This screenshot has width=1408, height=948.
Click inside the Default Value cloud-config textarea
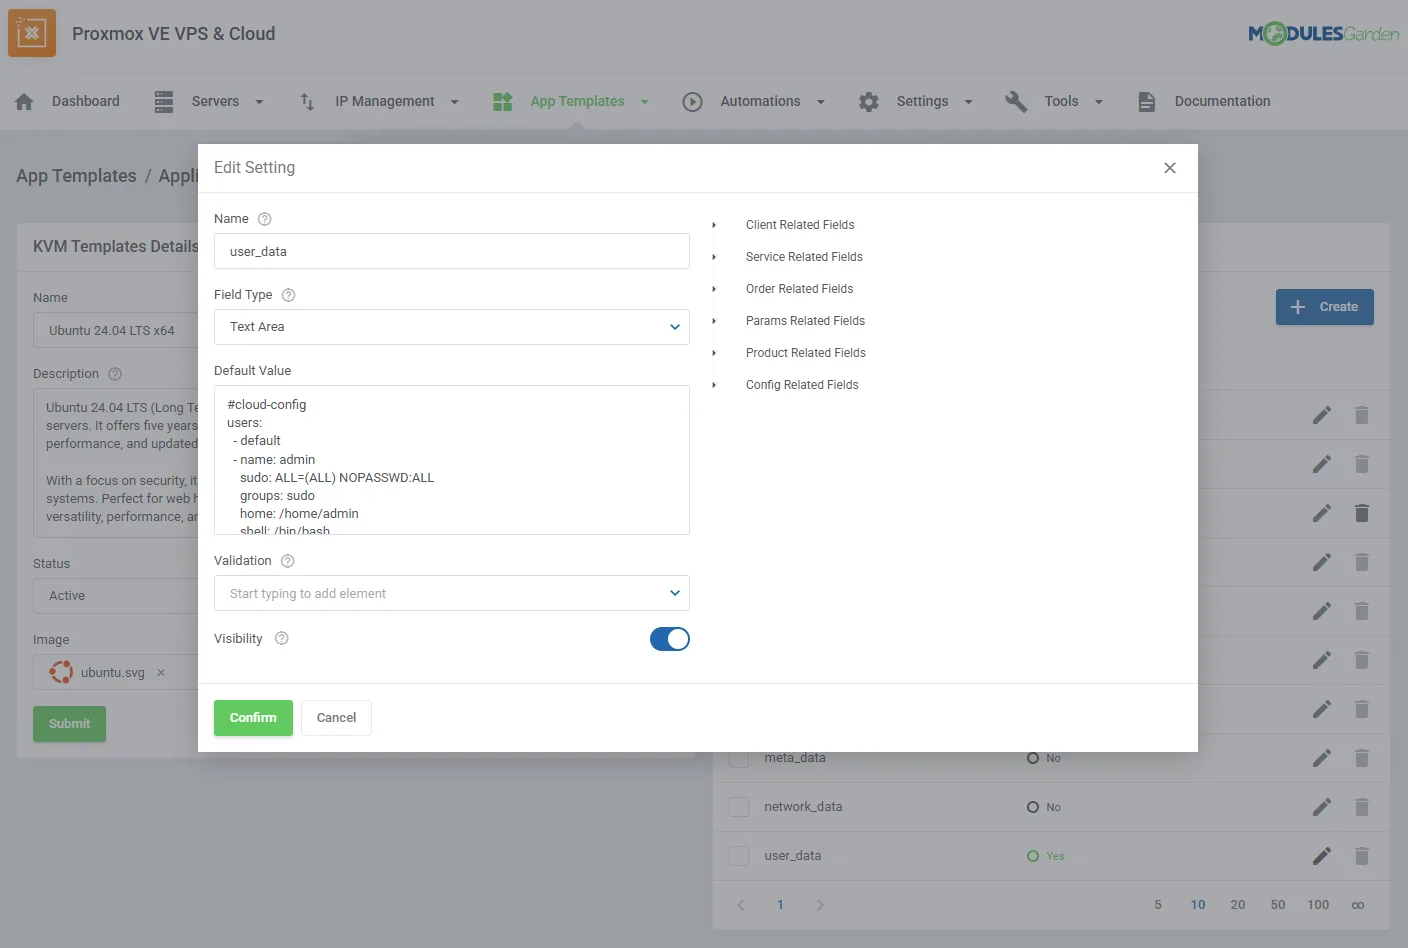[452, 460]
